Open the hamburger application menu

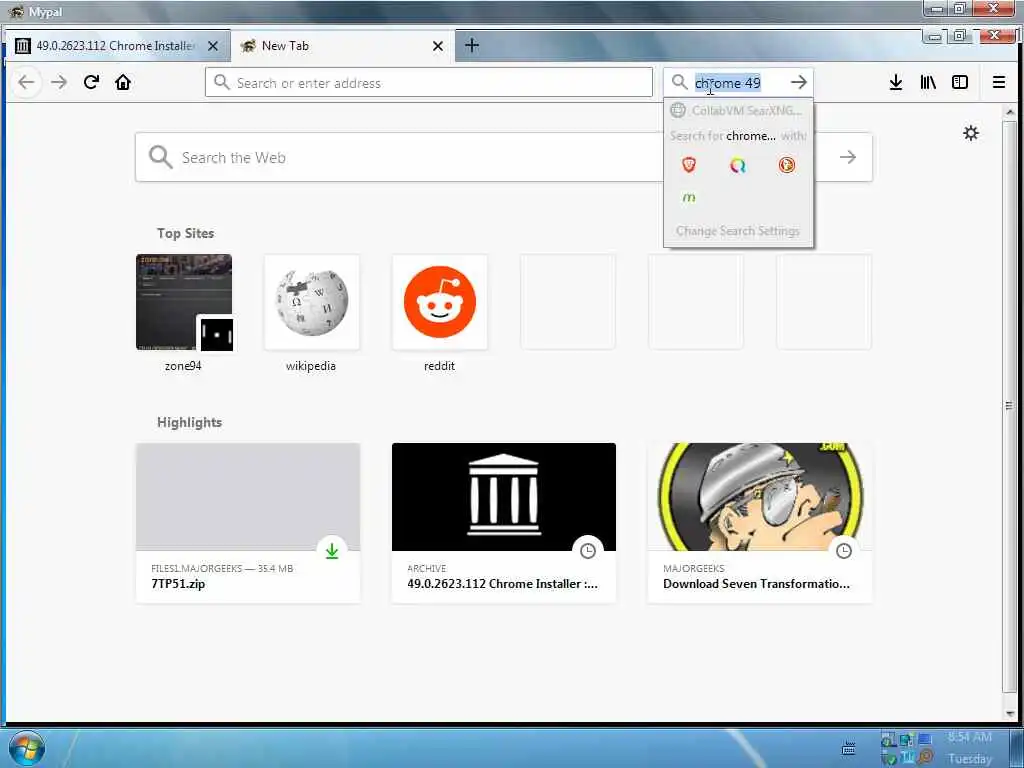pyautogui.click(x=999, y=82)
